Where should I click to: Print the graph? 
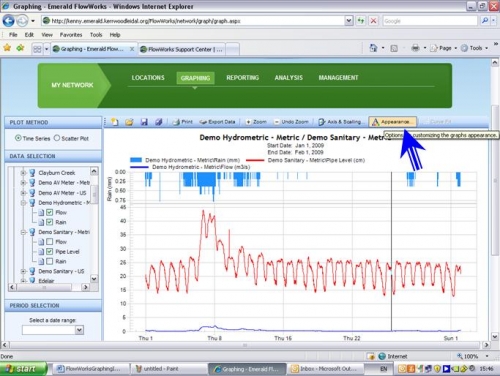tap(183, 122)
